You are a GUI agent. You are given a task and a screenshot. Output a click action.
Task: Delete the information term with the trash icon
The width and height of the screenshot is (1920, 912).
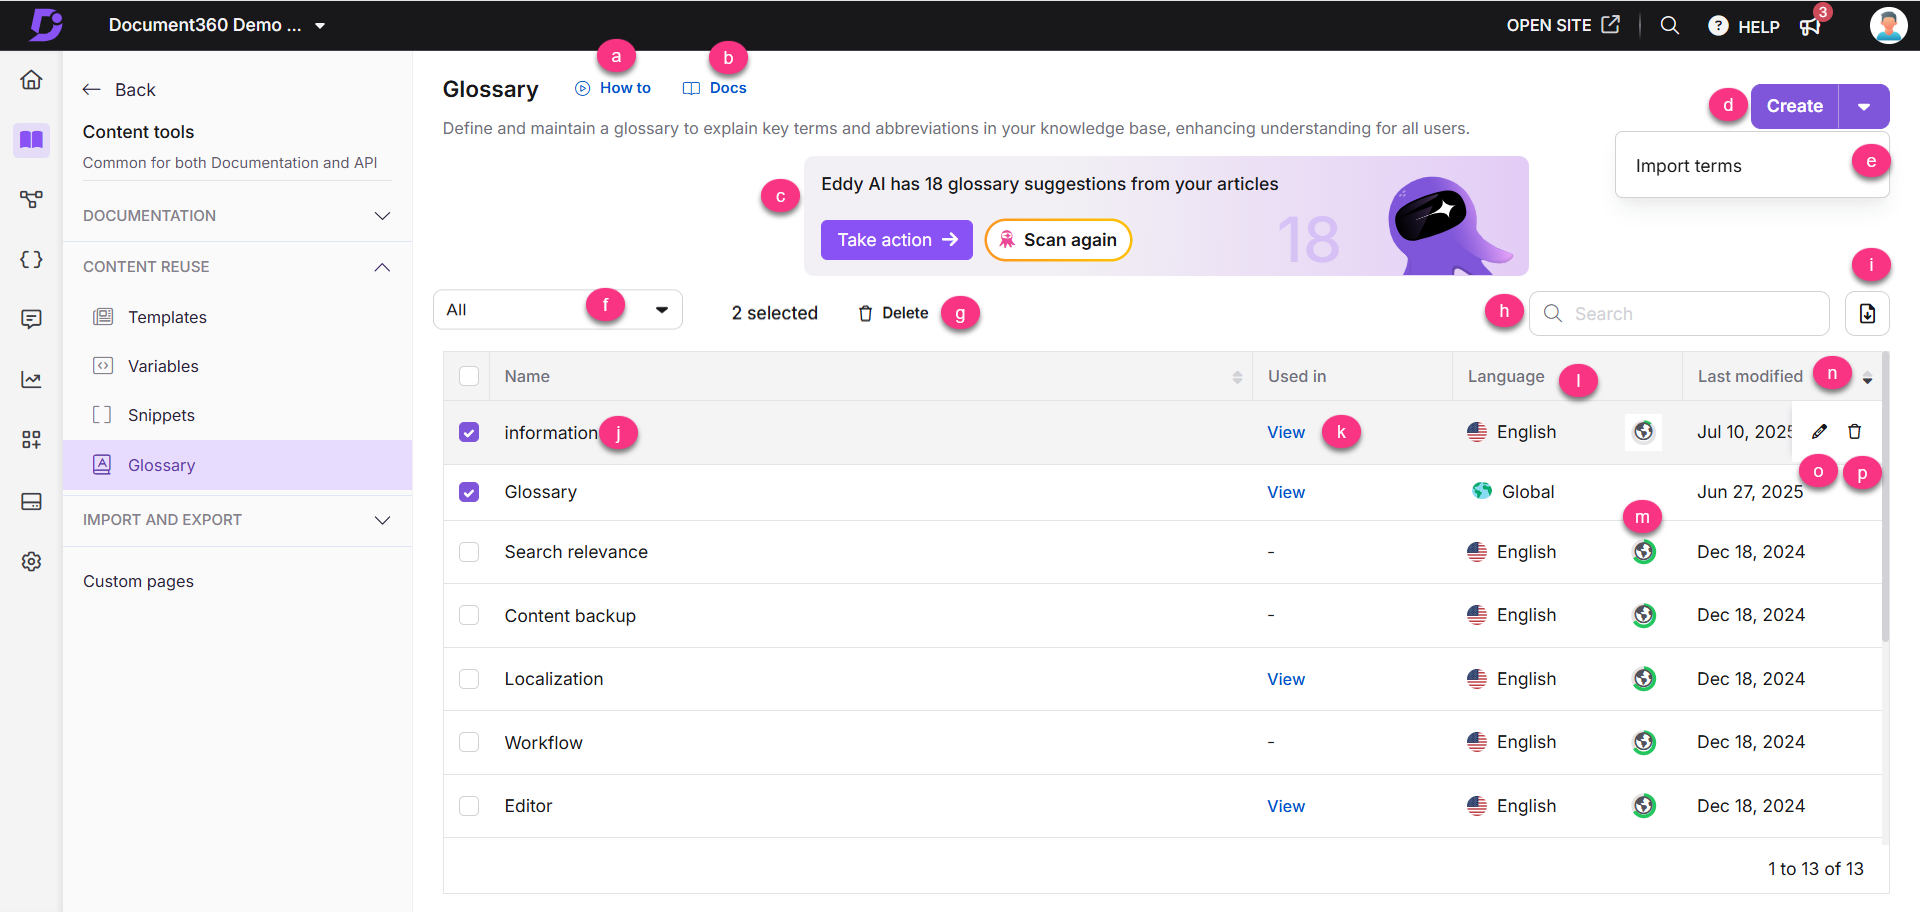pyautogui.click(x=1855, y=432)
